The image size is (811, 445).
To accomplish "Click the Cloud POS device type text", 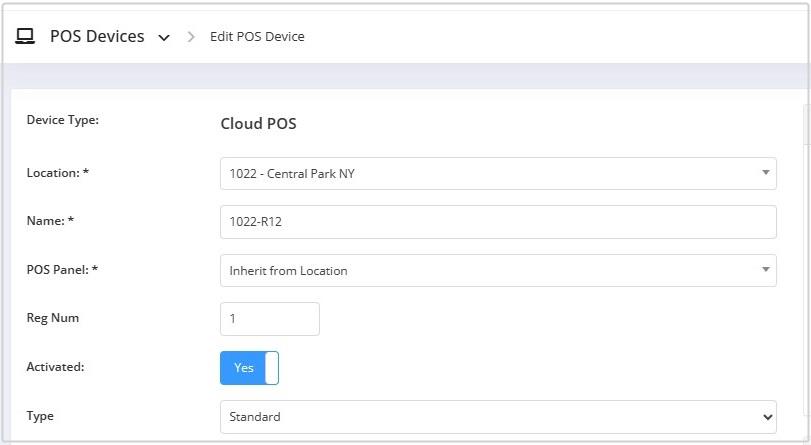I will pos(259,124).
